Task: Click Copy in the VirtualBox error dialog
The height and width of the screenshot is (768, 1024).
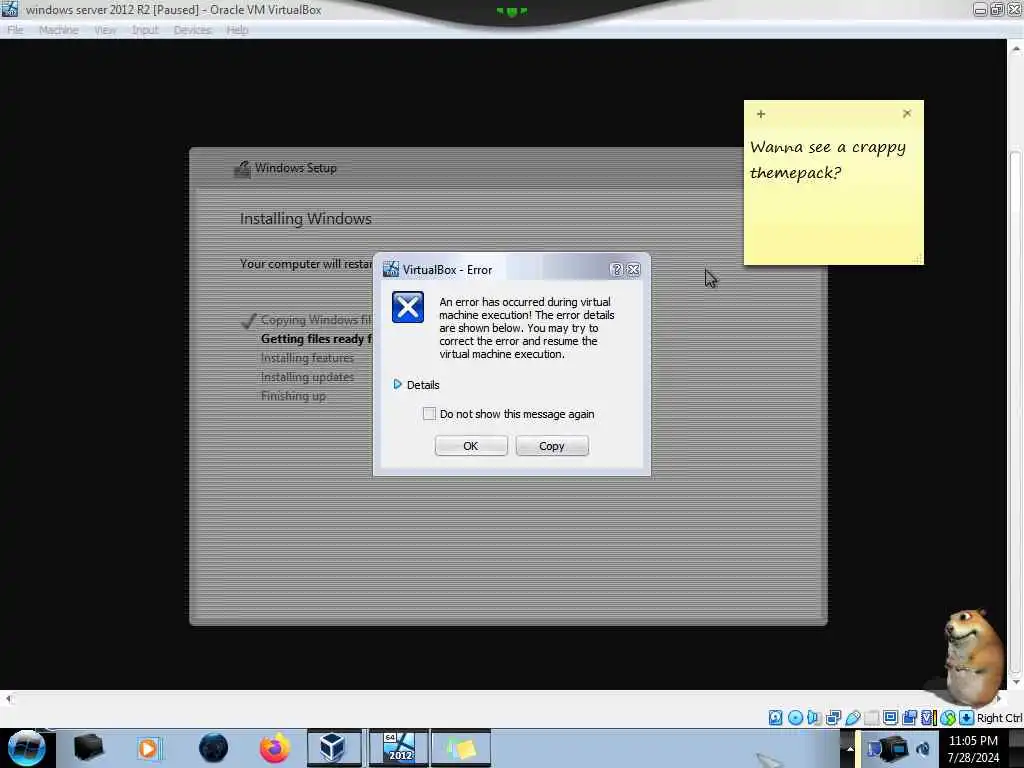Action: [552, 446]
